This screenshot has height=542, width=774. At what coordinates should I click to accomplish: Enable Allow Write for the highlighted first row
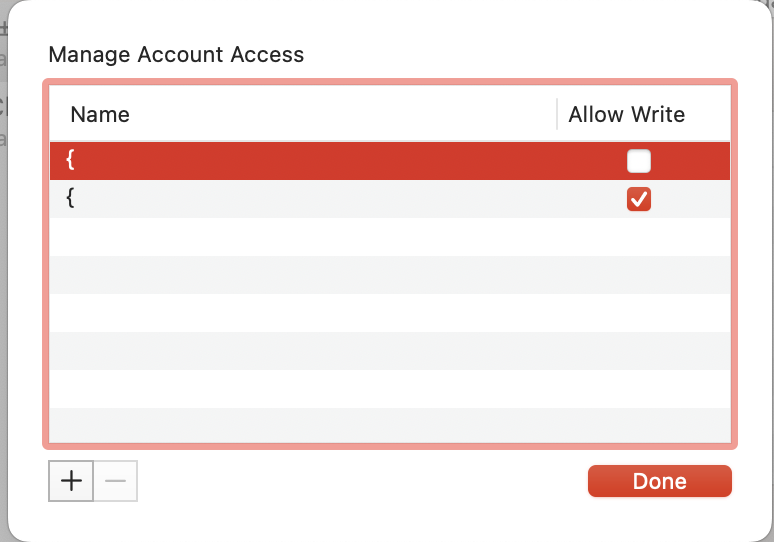(x=638, y=161)
